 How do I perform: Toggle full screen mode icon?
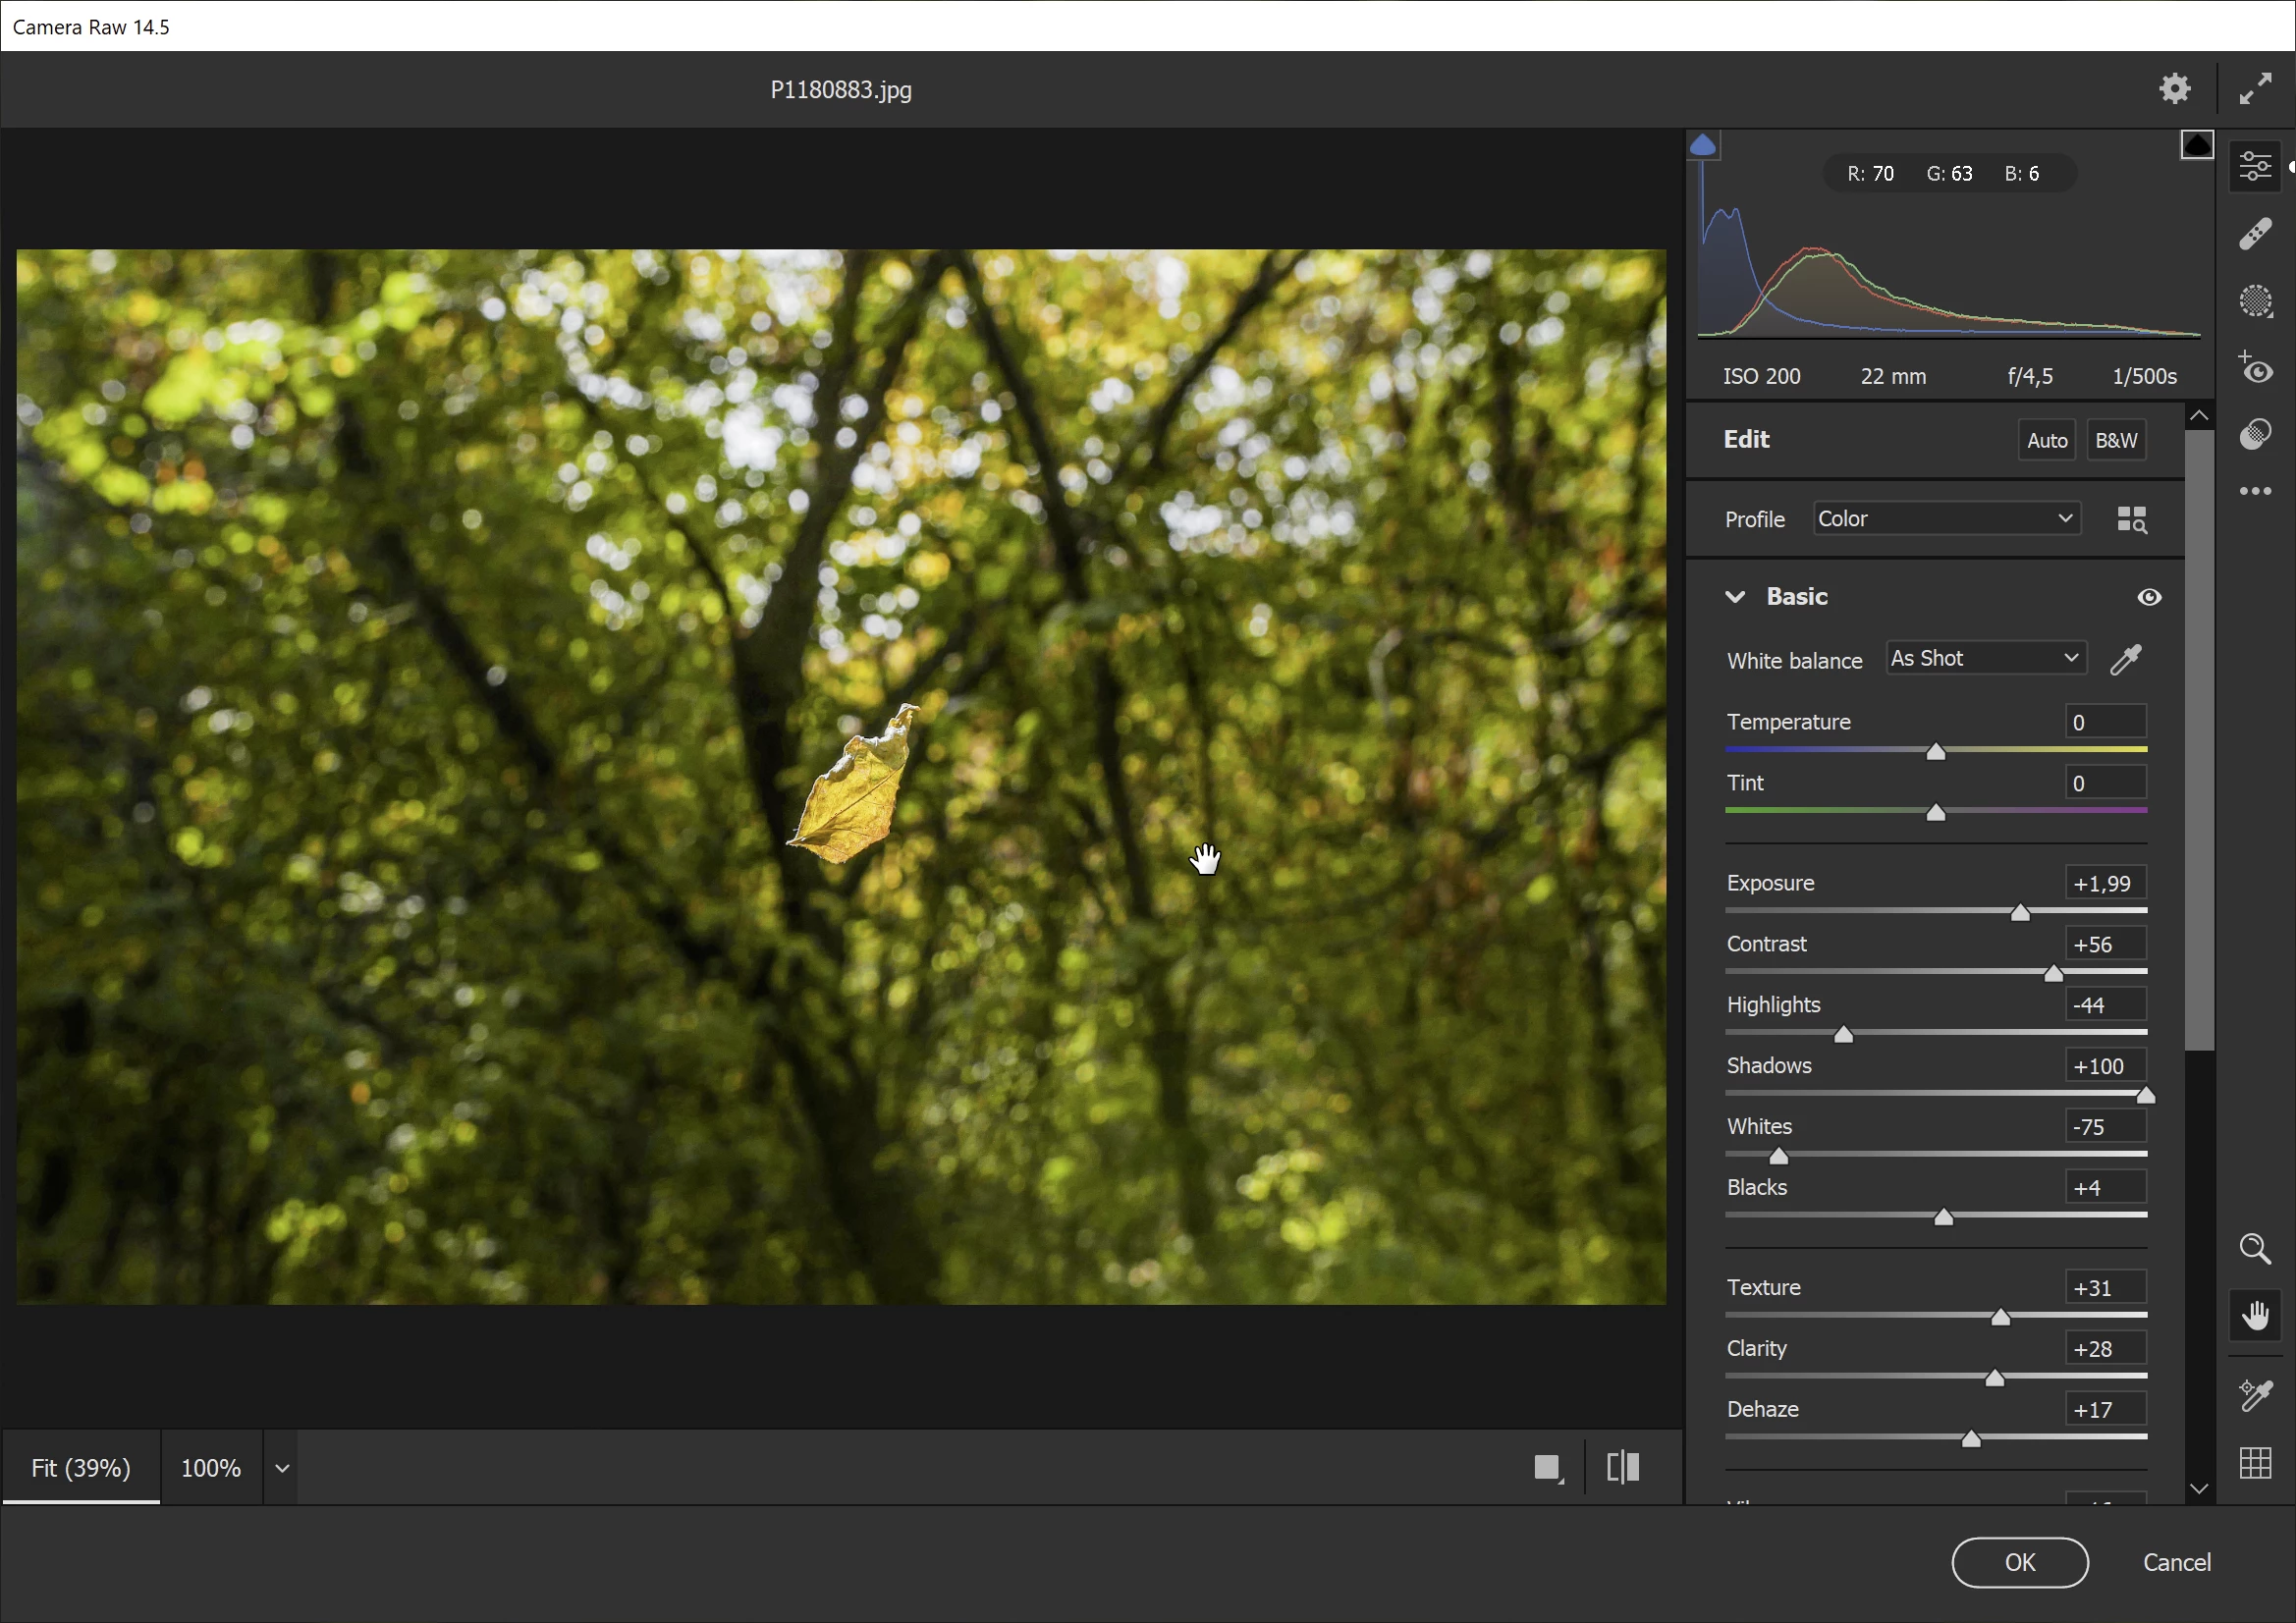[x=2255, y=89]
